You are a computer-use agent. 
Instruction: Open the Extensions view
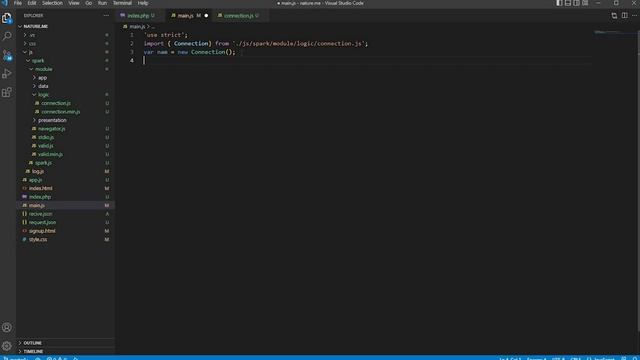point(7,92)
